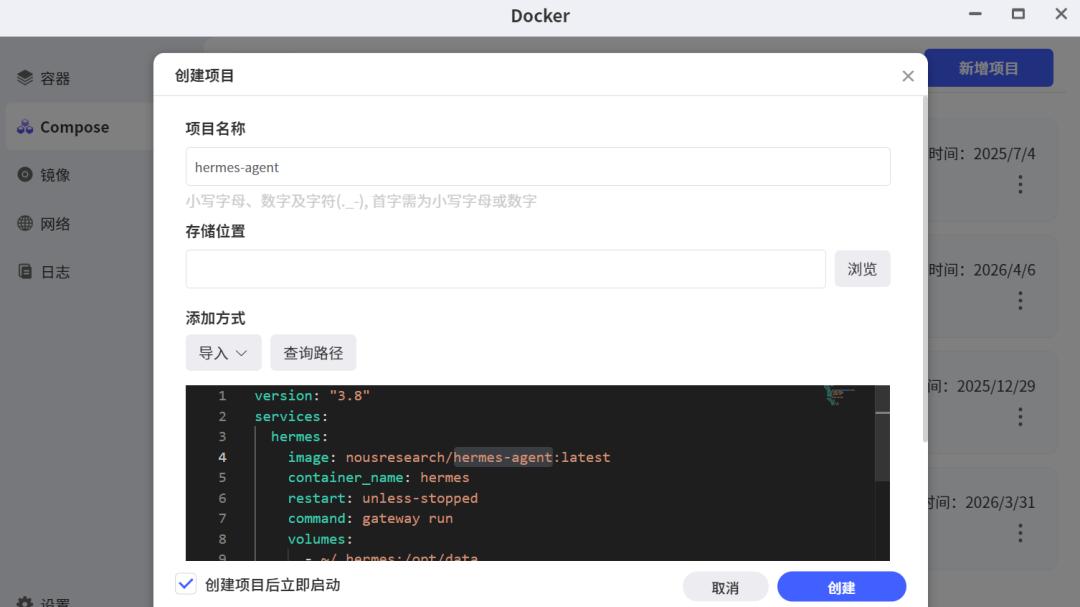
Task: Click the dialog's vertical scrollbar
Action: (x=924, y=269)
